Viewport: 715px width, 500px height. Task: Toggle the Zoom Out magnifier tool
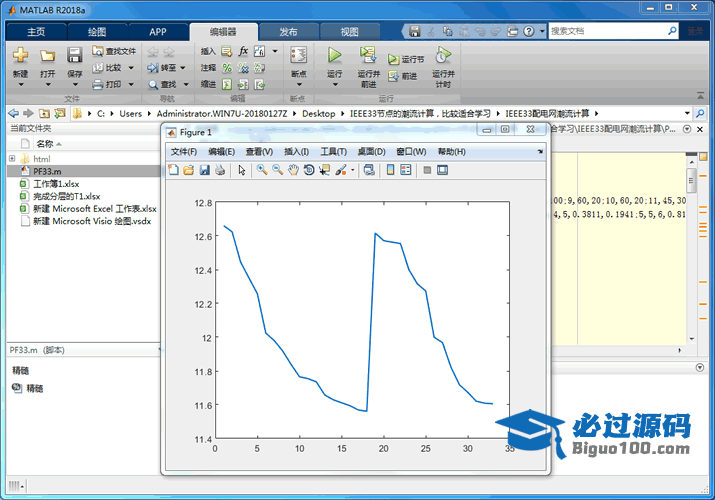pyautogui.click(x=277, y=170)
